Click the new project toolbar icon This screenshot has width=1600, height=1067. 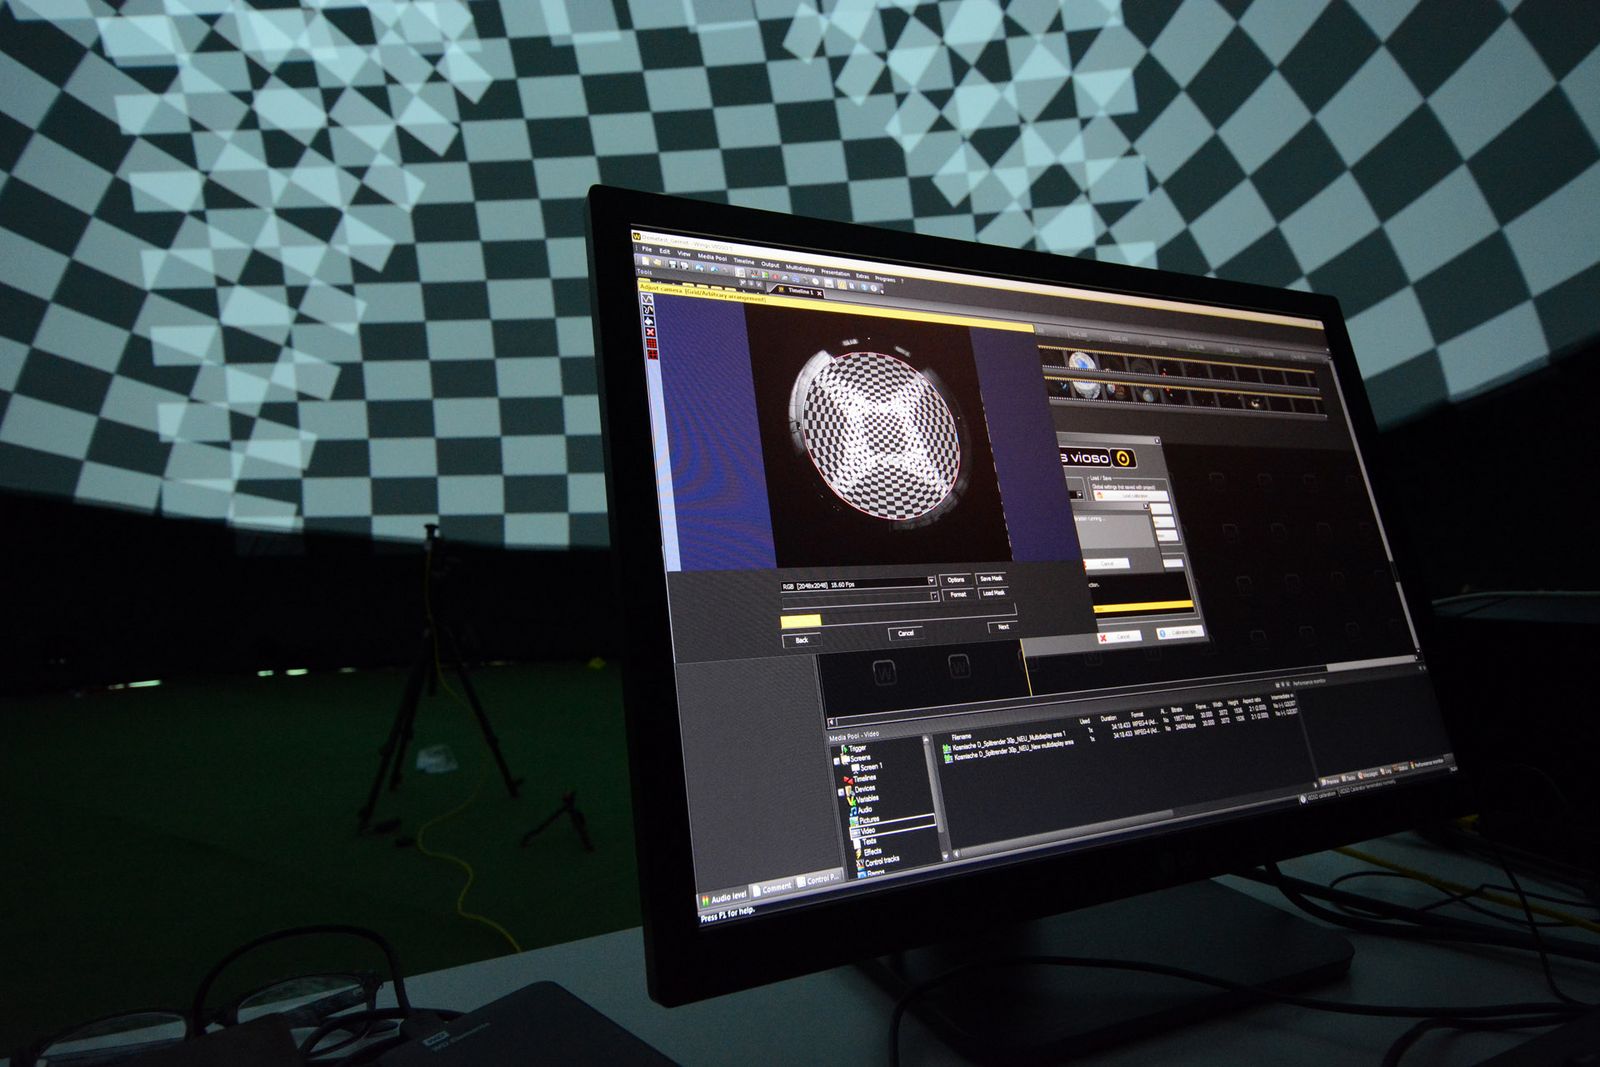(645, 261)
